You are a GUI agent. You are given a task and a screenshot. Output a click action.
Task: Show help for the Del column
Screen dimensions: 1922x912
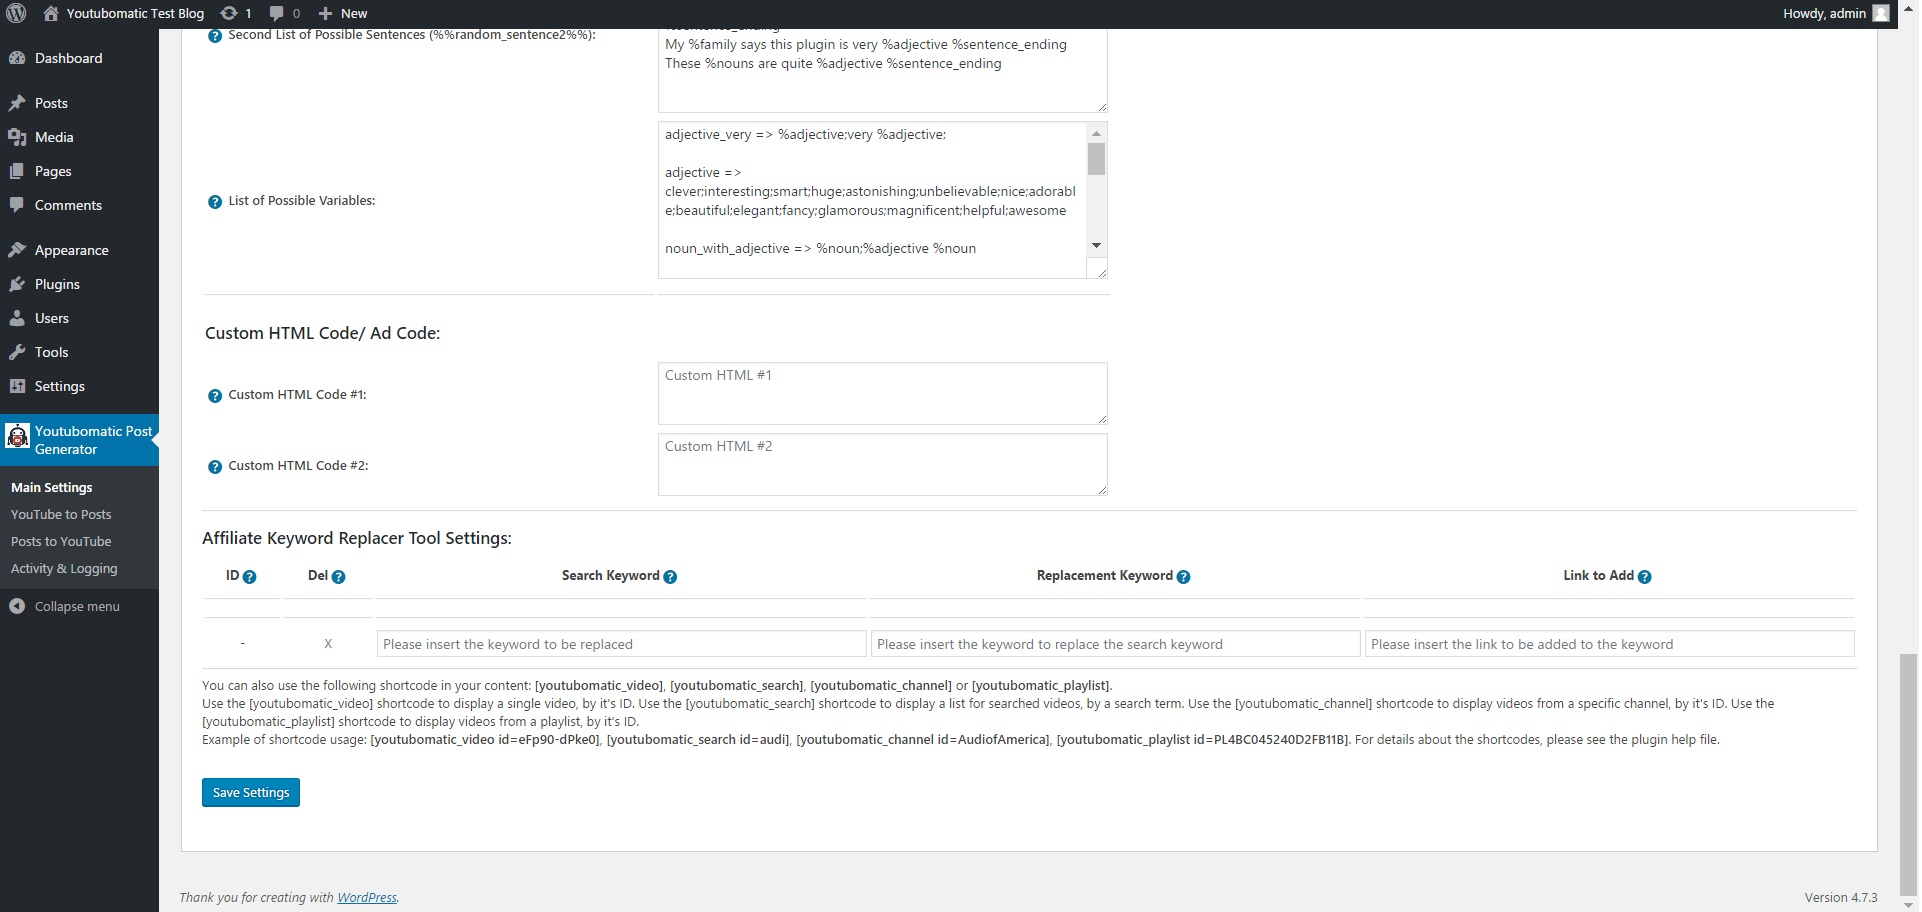pos(339,577)
